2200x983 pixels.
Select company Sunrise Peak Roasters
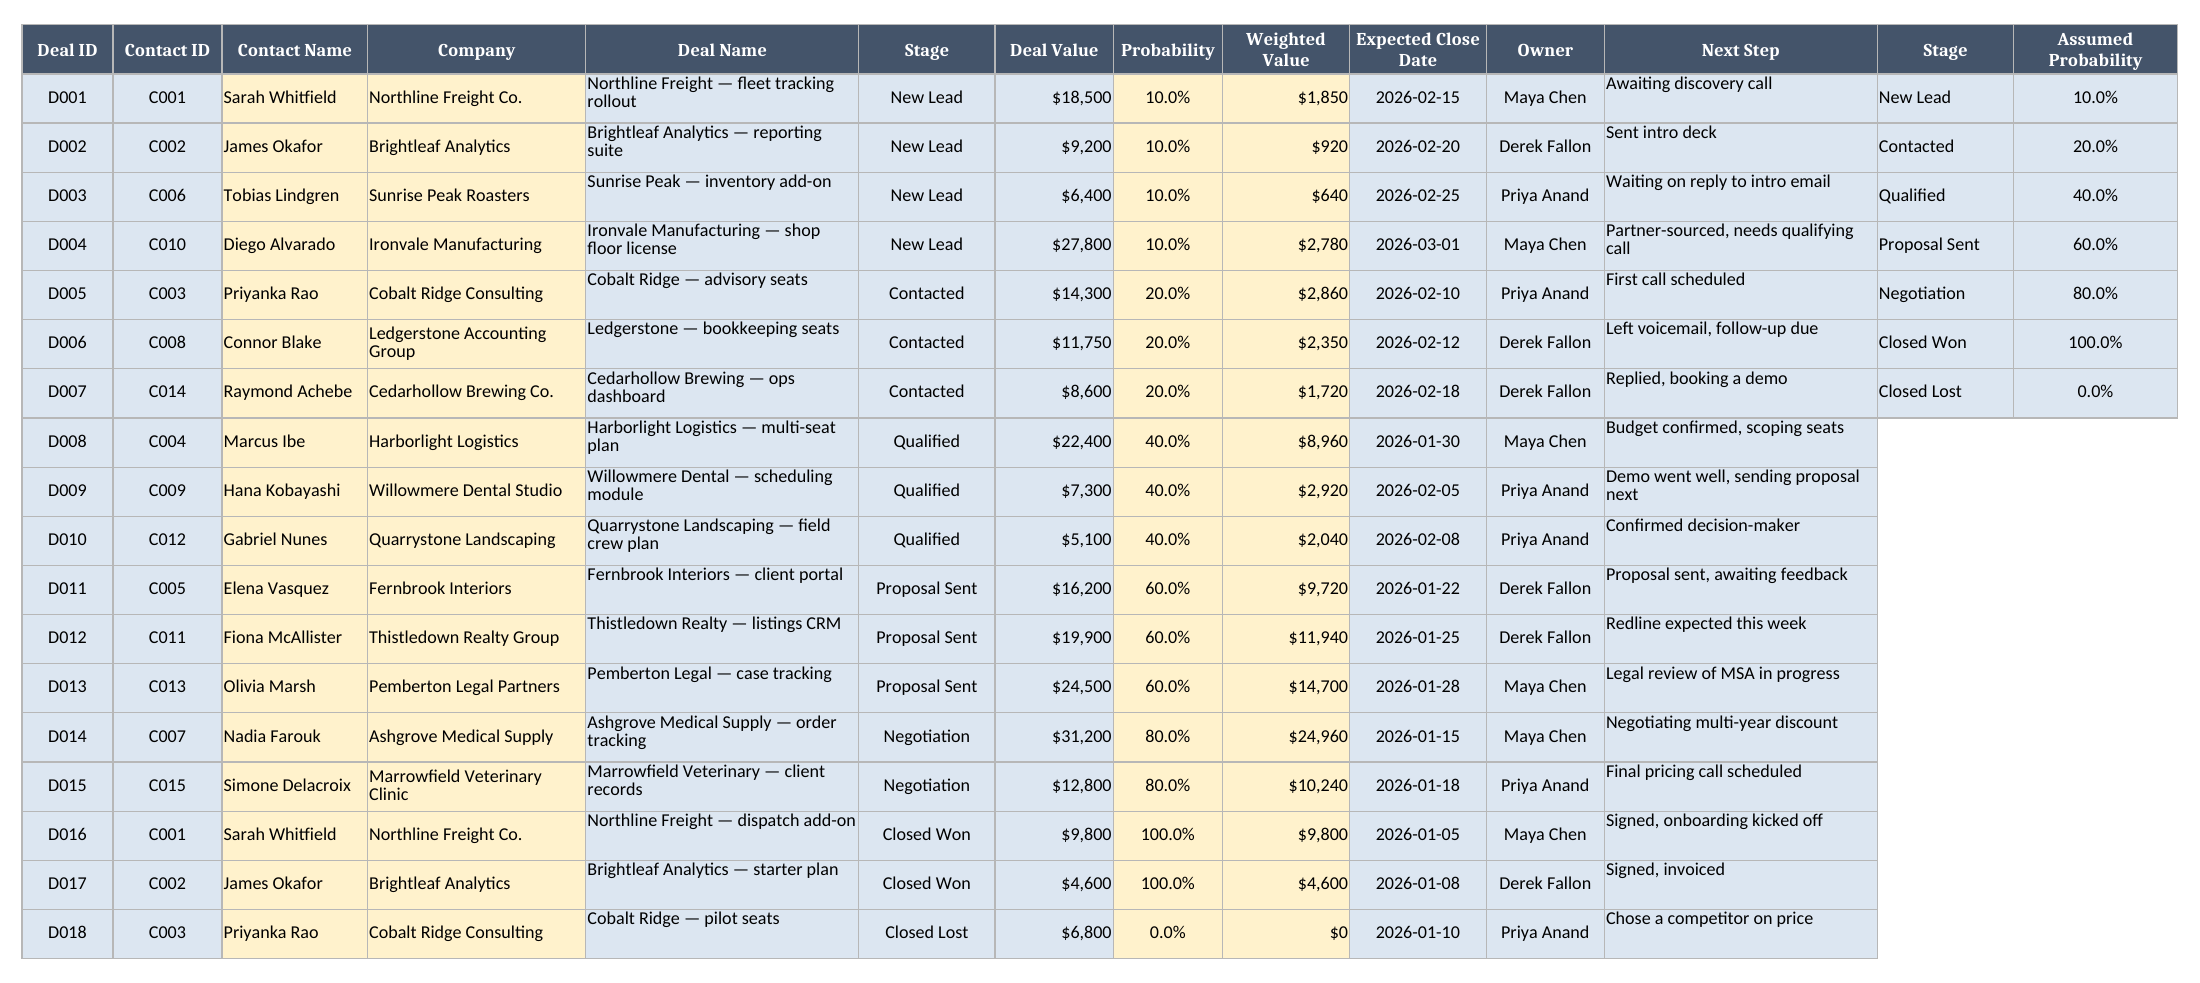coord(476,196)
